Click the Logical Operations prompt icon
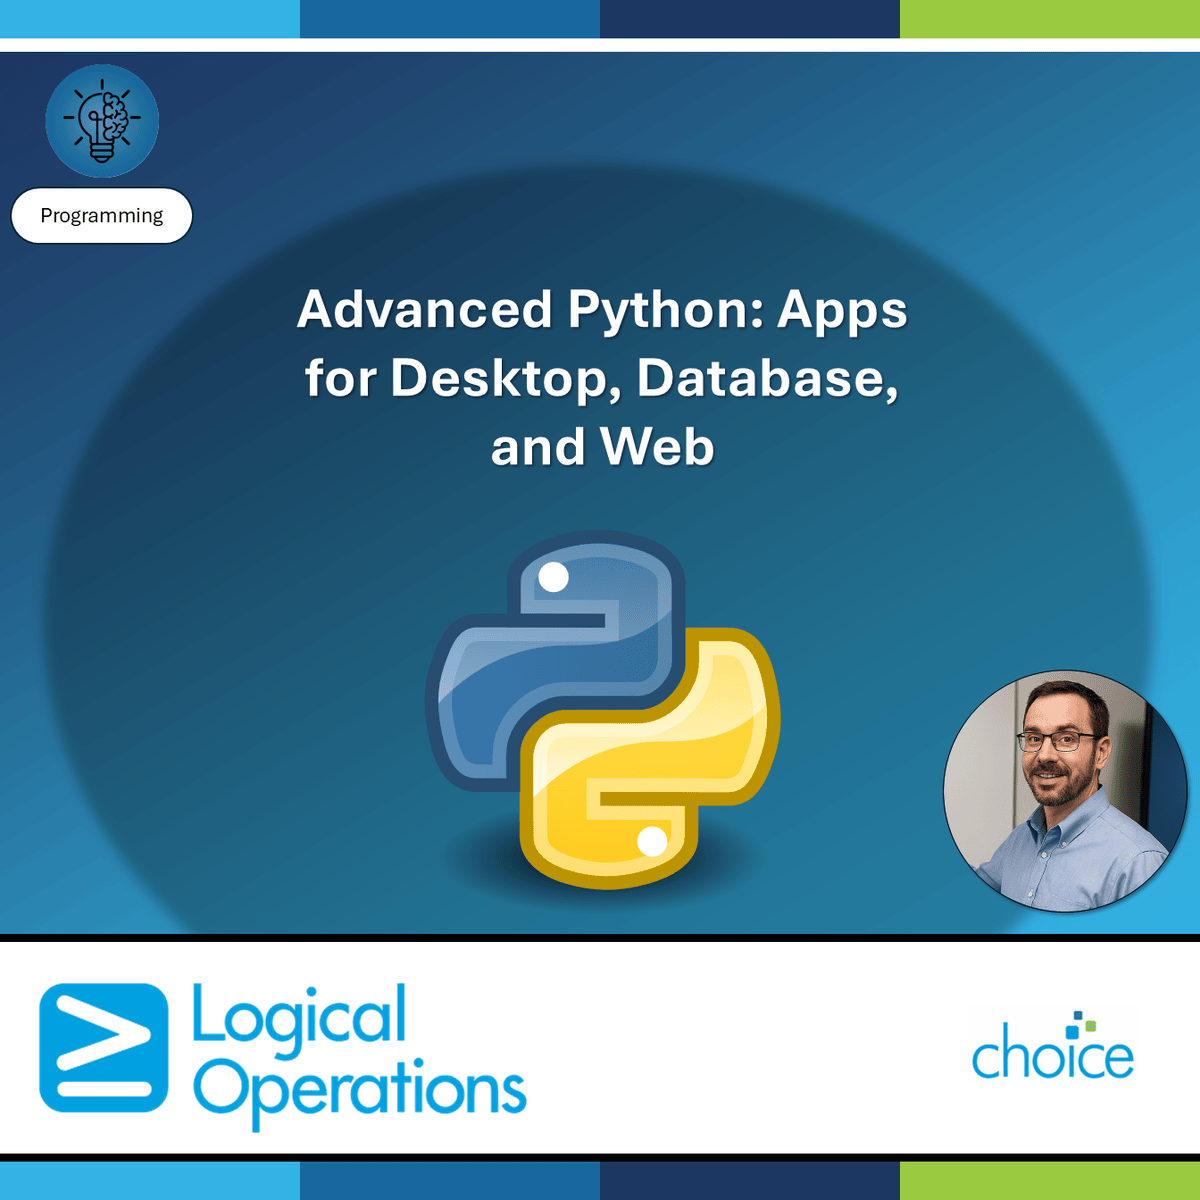Image resolution: width=1200 pixels, height=1200 pixels. coord(104,1048)
